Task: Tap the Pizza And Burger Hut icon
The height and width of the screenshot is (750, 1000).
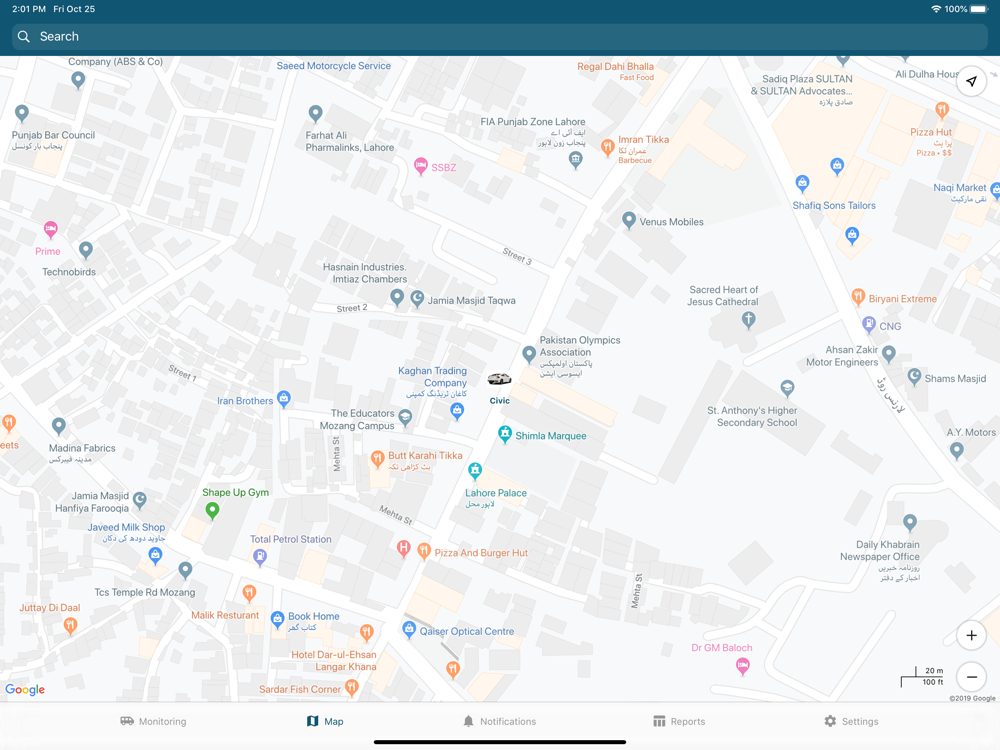Action: tap(423, 551)
